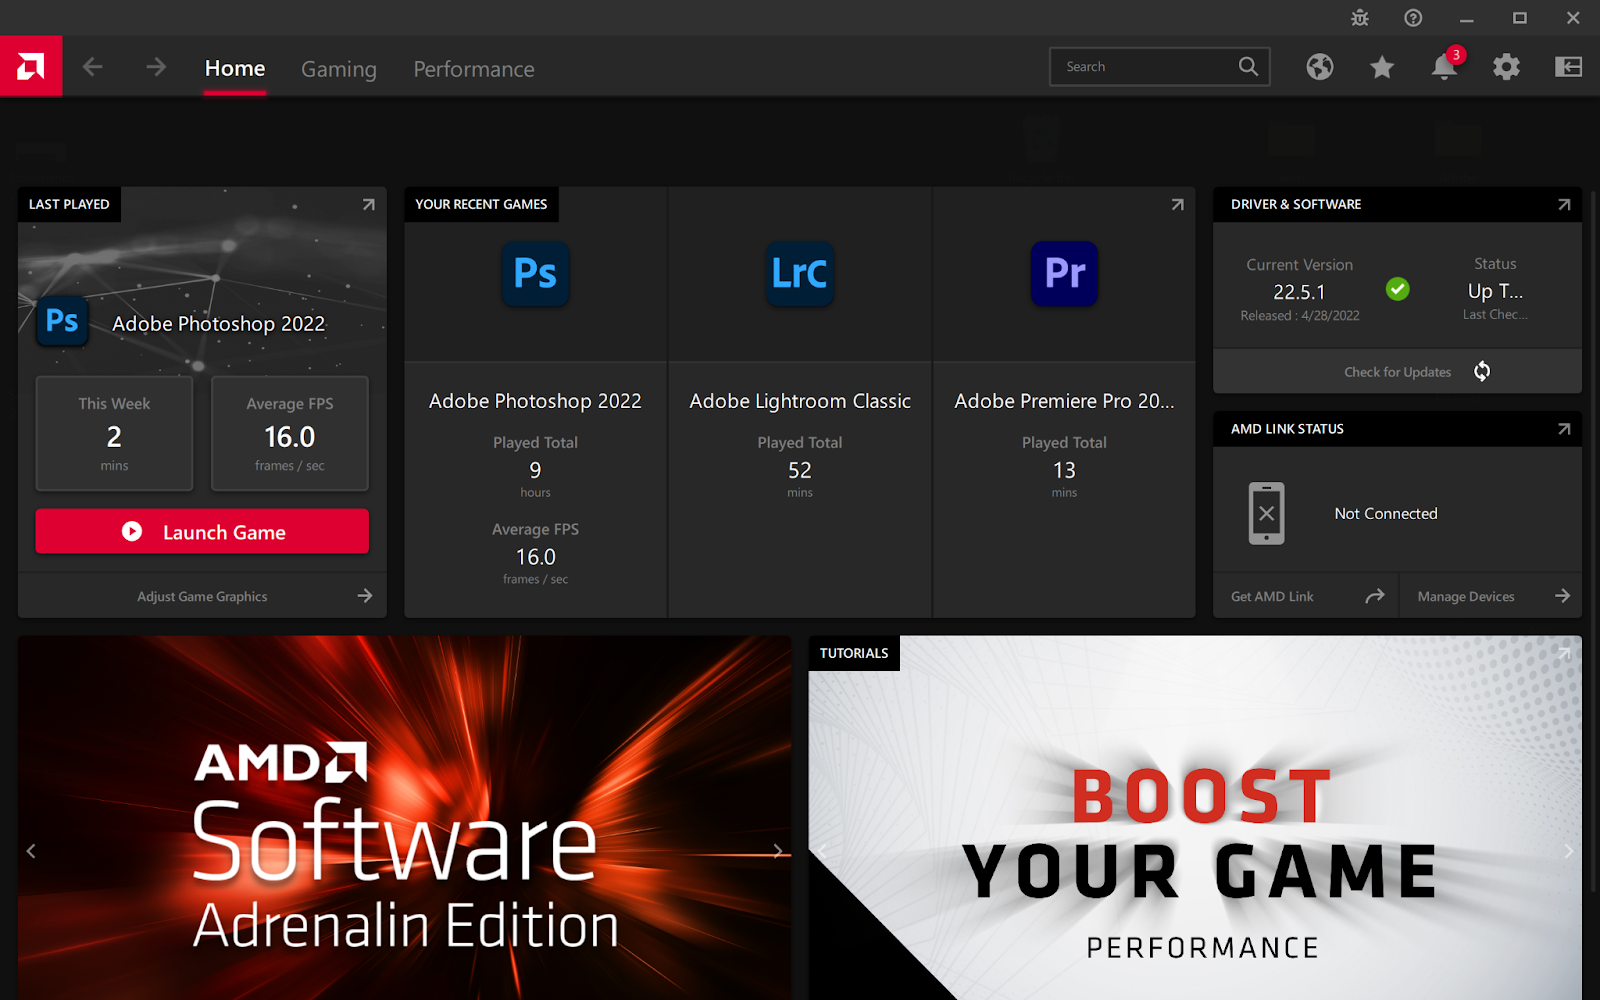Click Released : 4/28/2022 text
This screenshot has width=1600, height=1000.
point(1299,316)
